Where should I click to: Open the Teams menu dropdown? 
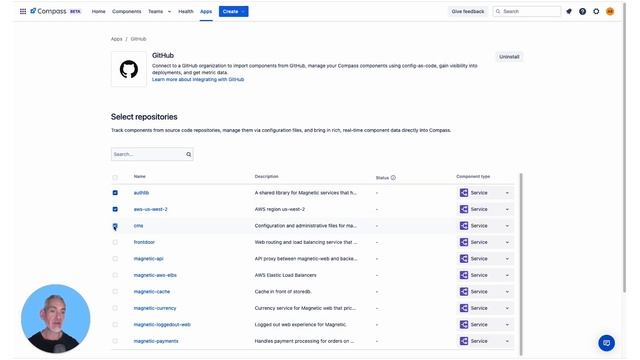click(159, 11)
